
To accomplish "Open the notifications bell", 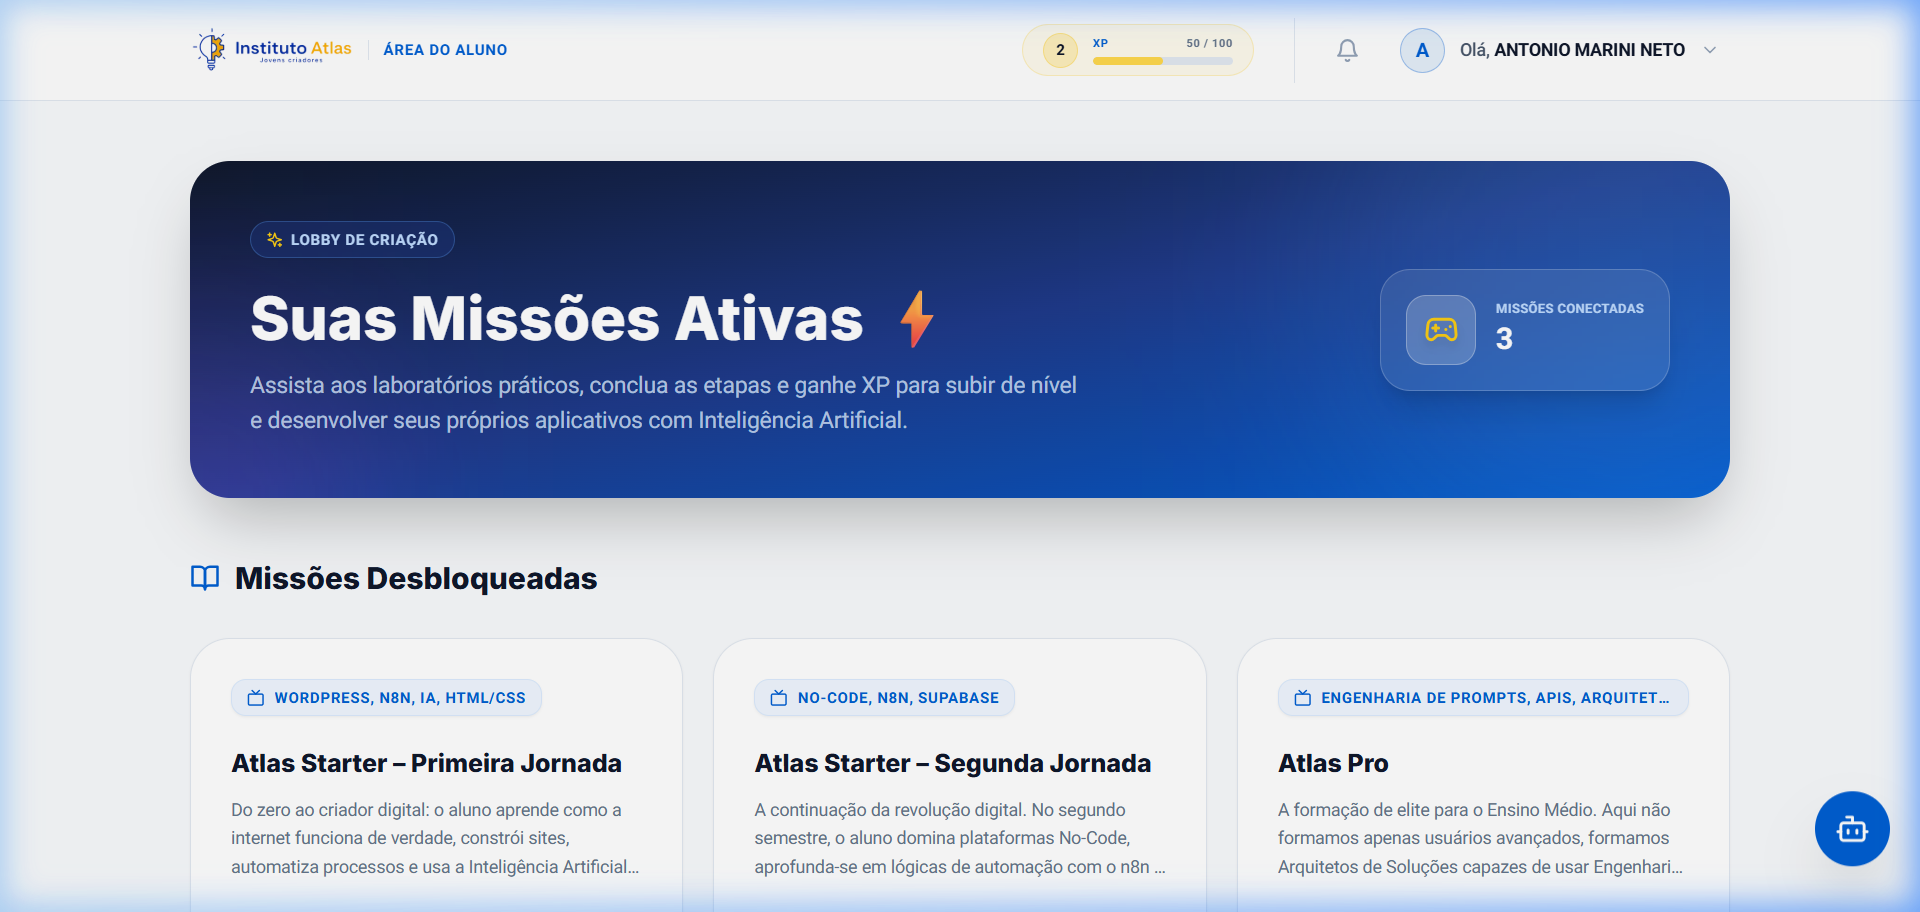I will click(1347, 50).
